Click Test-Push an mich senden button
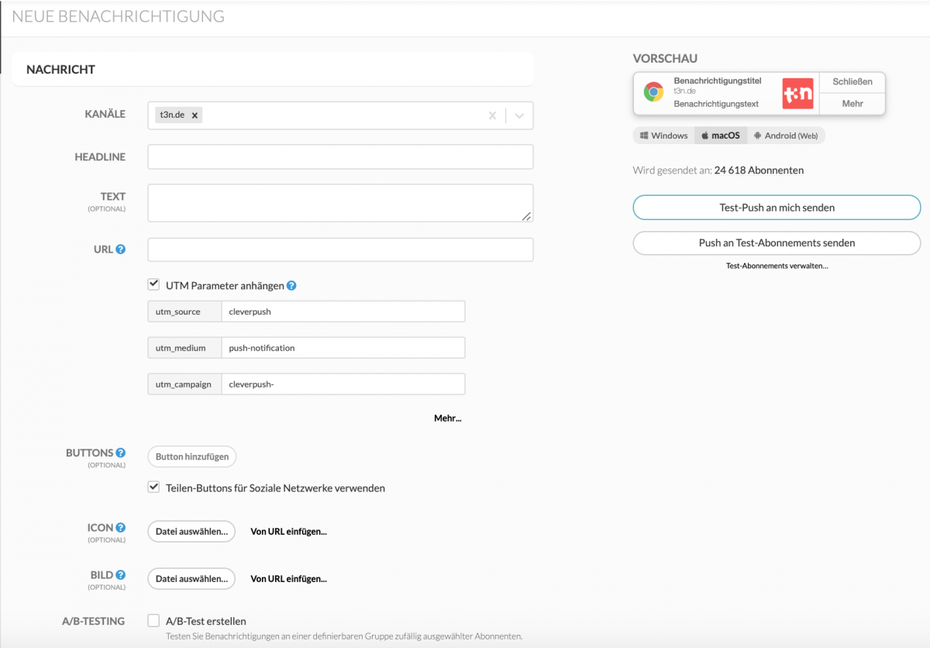Viewport: 930px width, 648px height. pos(776,207)
